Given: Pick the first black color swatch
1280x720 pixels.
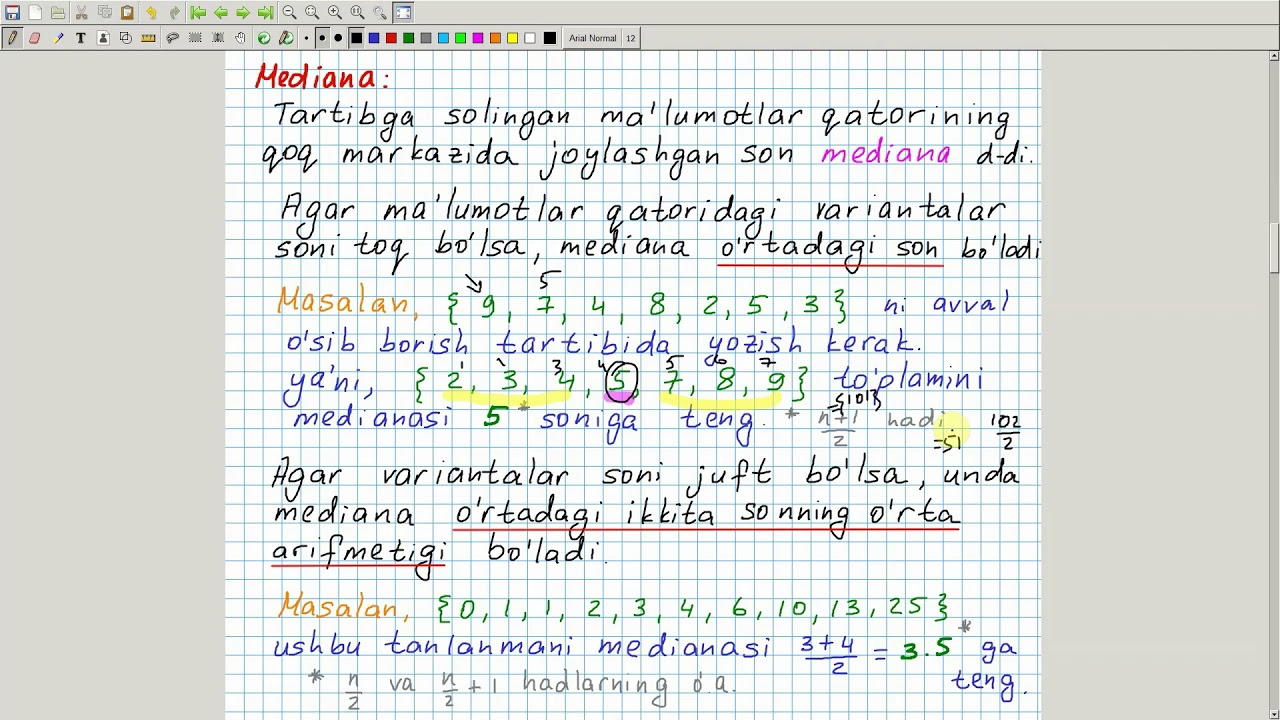Looking at the screenshot, I should click(x=356, y=38).
